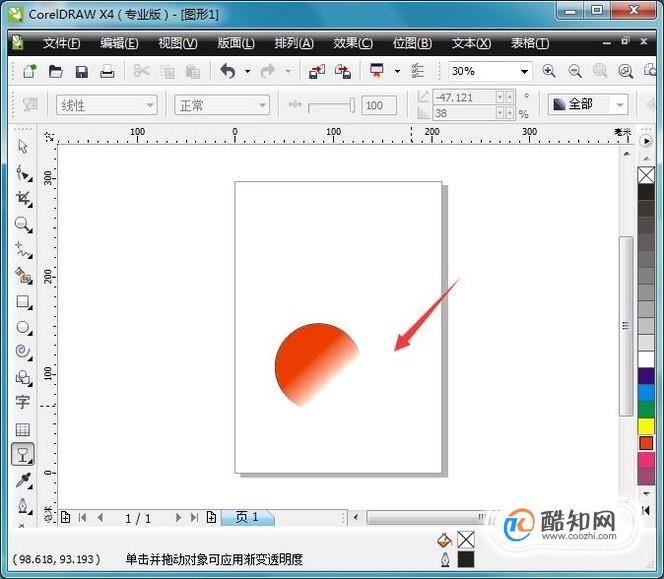Pick the yellow palette swatch
This screenshot has width=664, height=579.
646,427
